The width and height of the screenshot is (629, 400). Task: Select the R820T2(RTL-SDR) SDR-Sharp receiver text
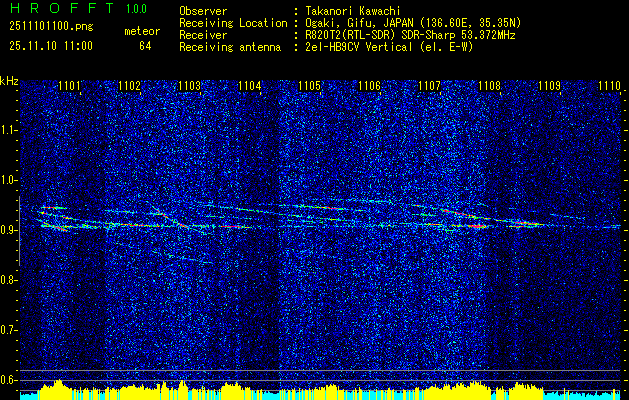[410, 35]
